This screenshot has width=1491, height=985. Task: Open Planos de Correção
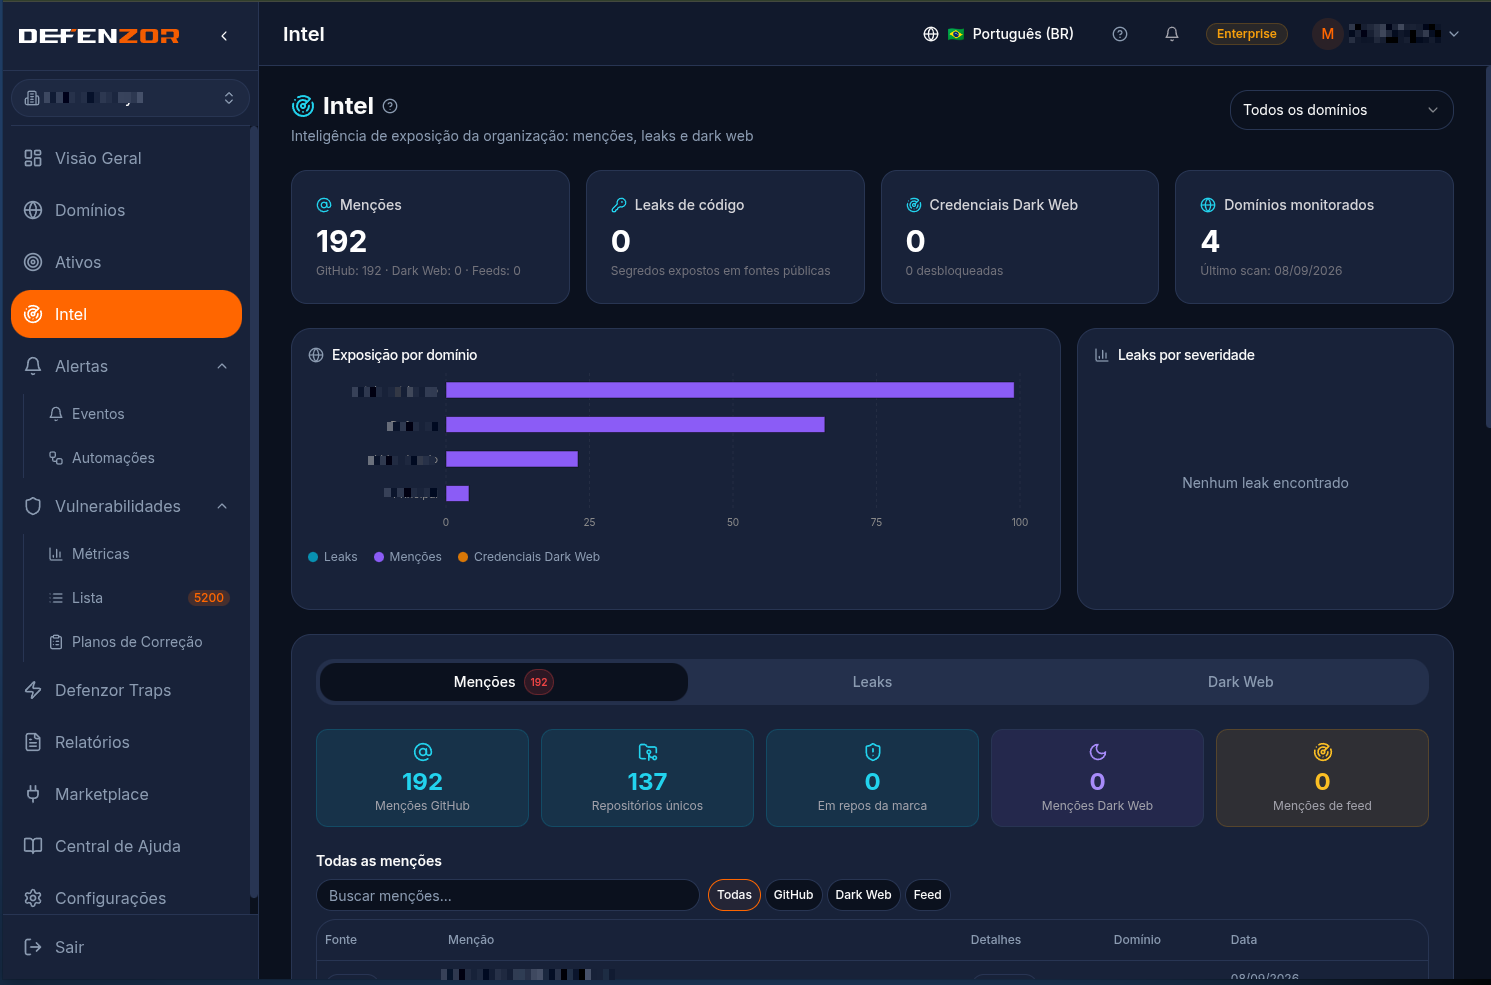pos(135,642)
